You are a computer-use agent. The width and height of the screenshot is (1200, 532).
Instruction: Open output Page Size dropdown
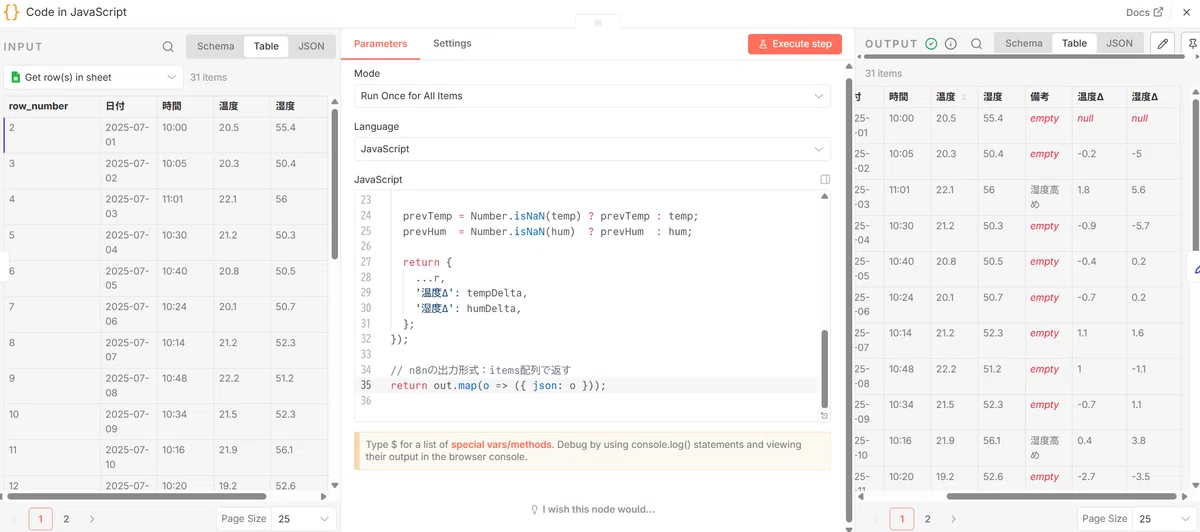pos(1164,519)
